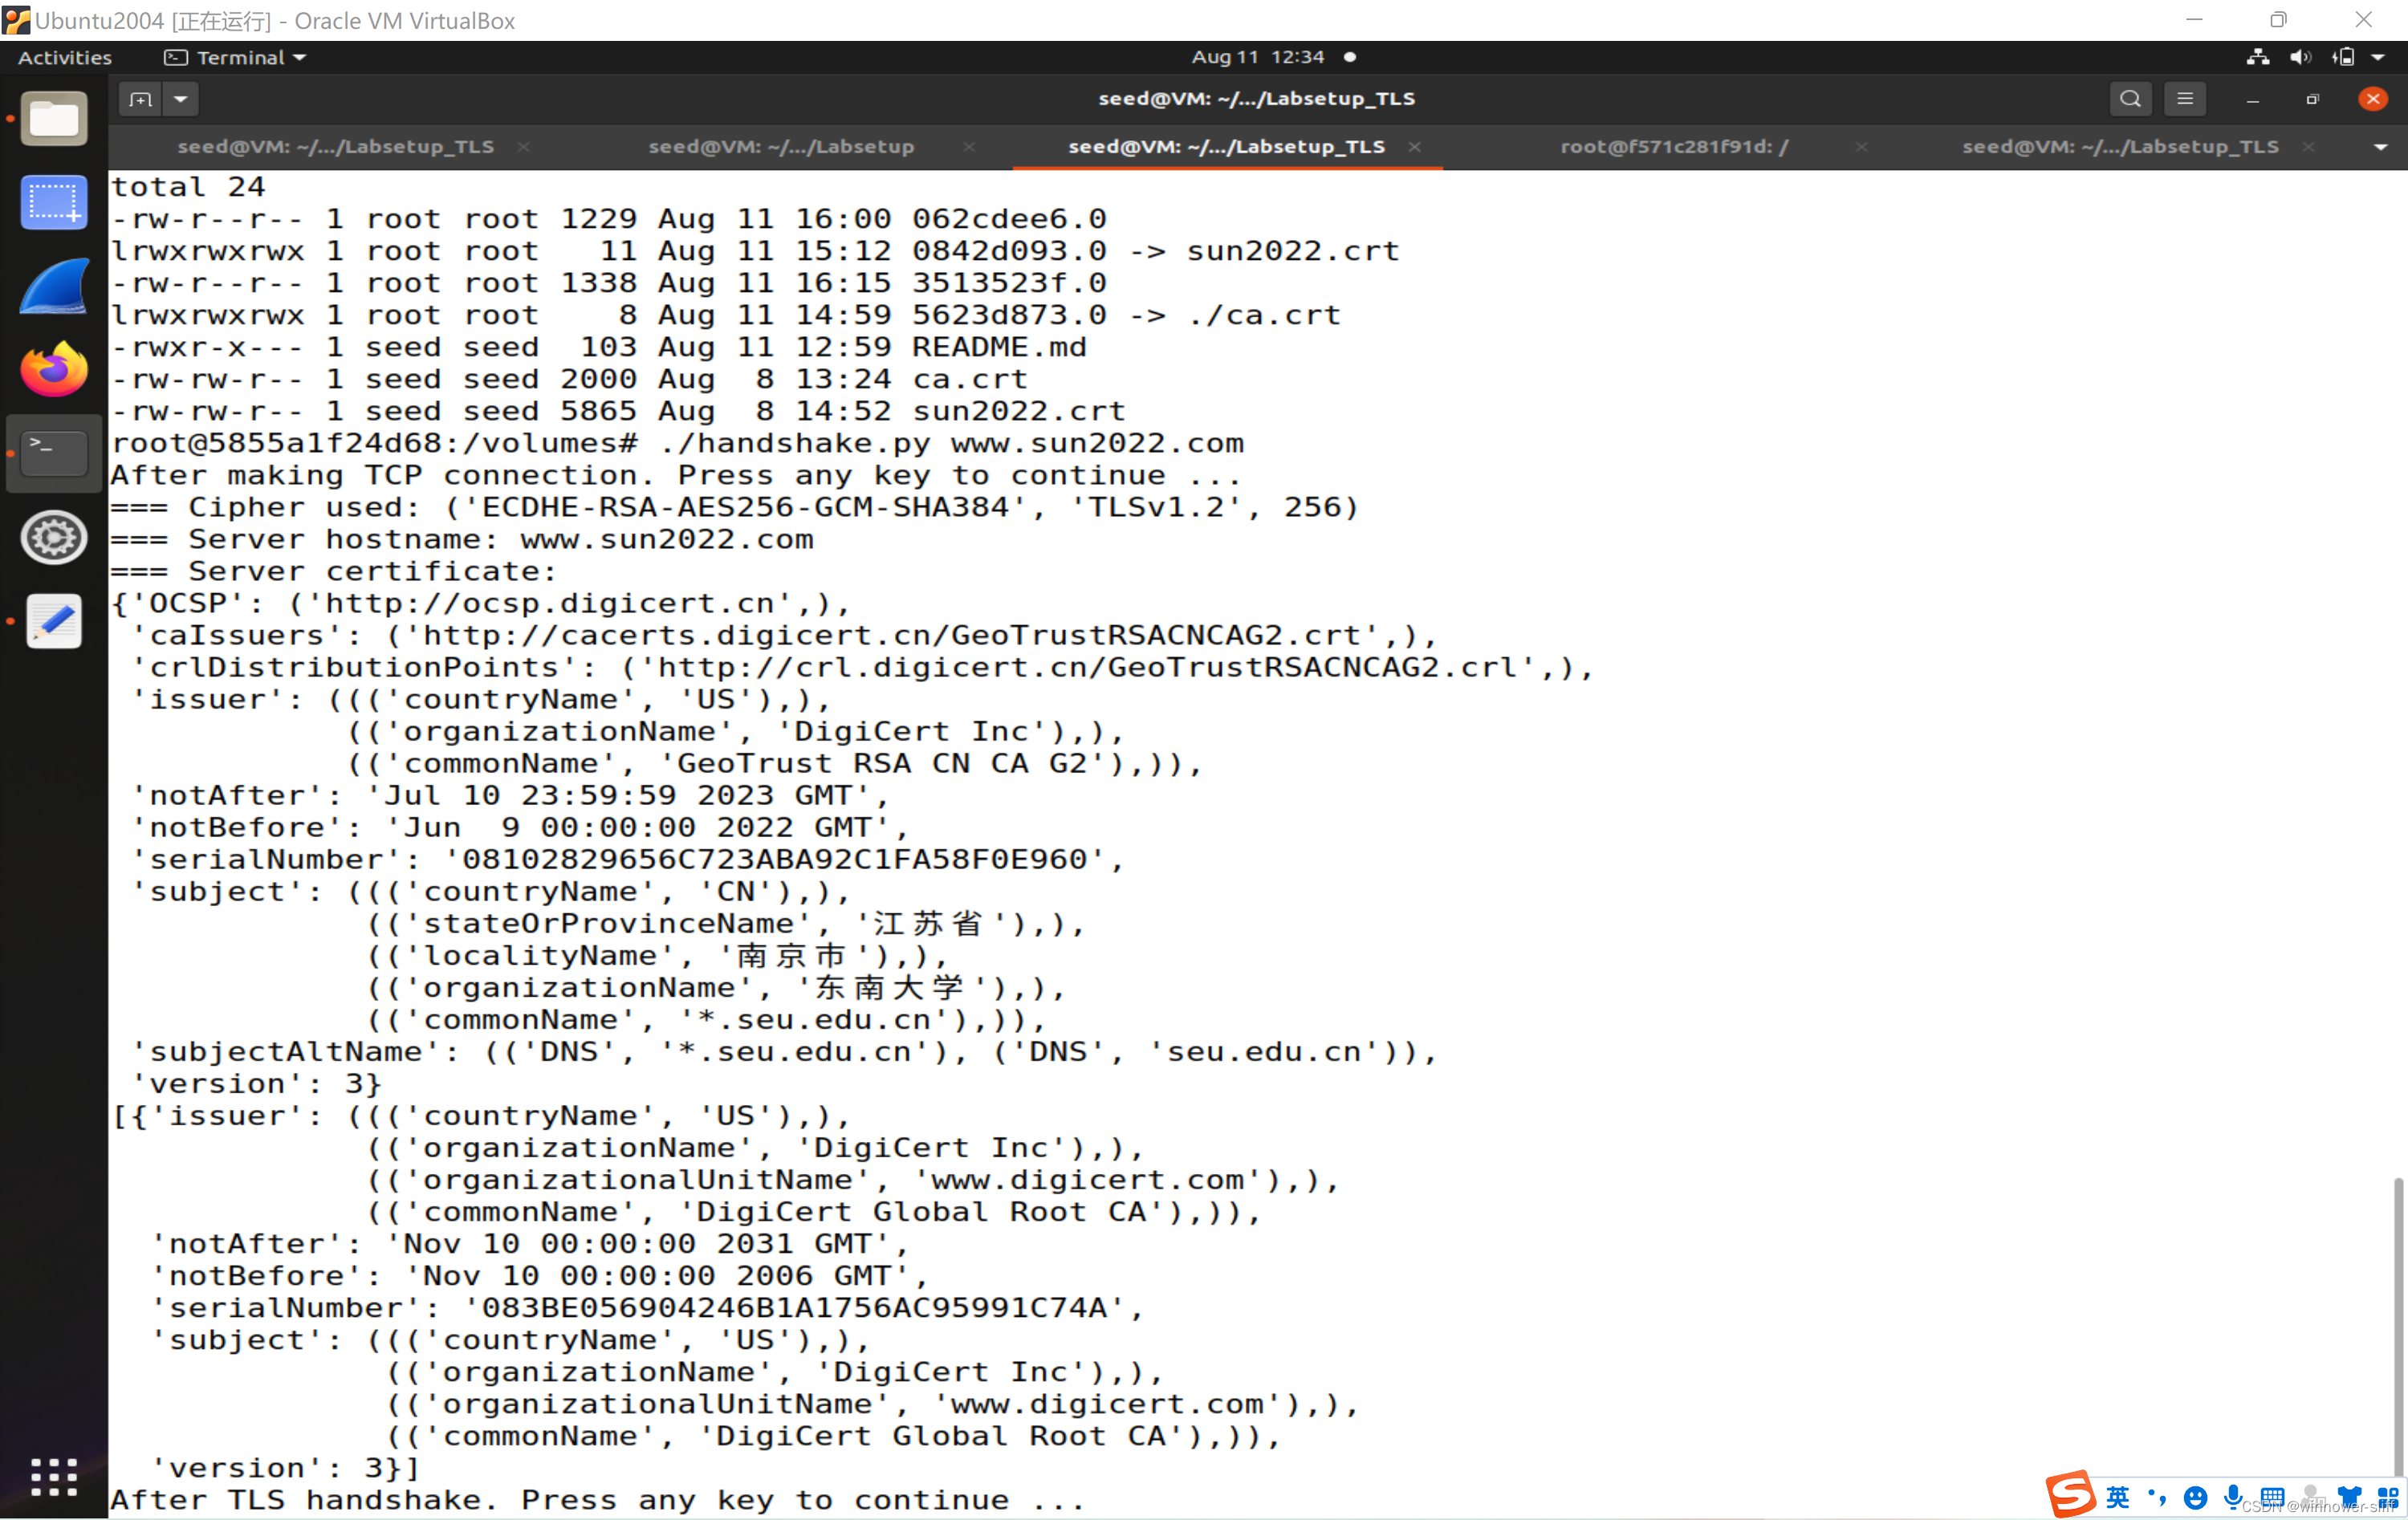Viewport: 2408px width, 1520px height.
Task: Click the 'ECDHE-RSA-AES256-GCM-SHA384' cipher text
Action: [x=745, y=507]
